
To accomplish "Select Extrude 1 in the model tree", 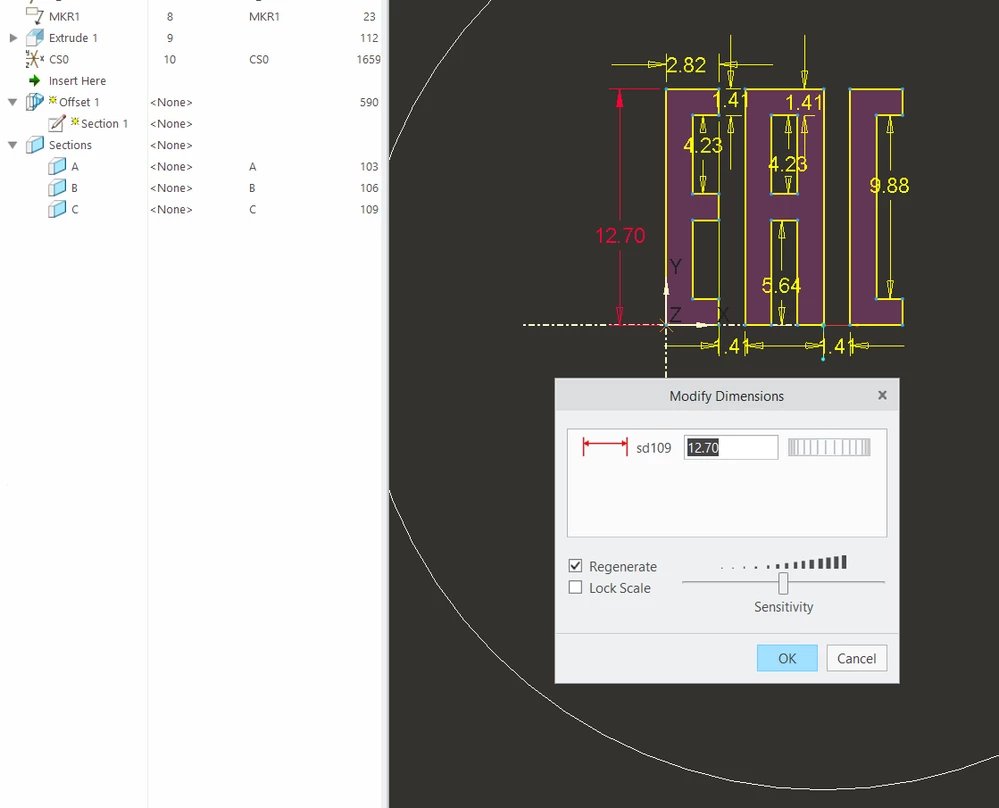I will coord(73,38).
